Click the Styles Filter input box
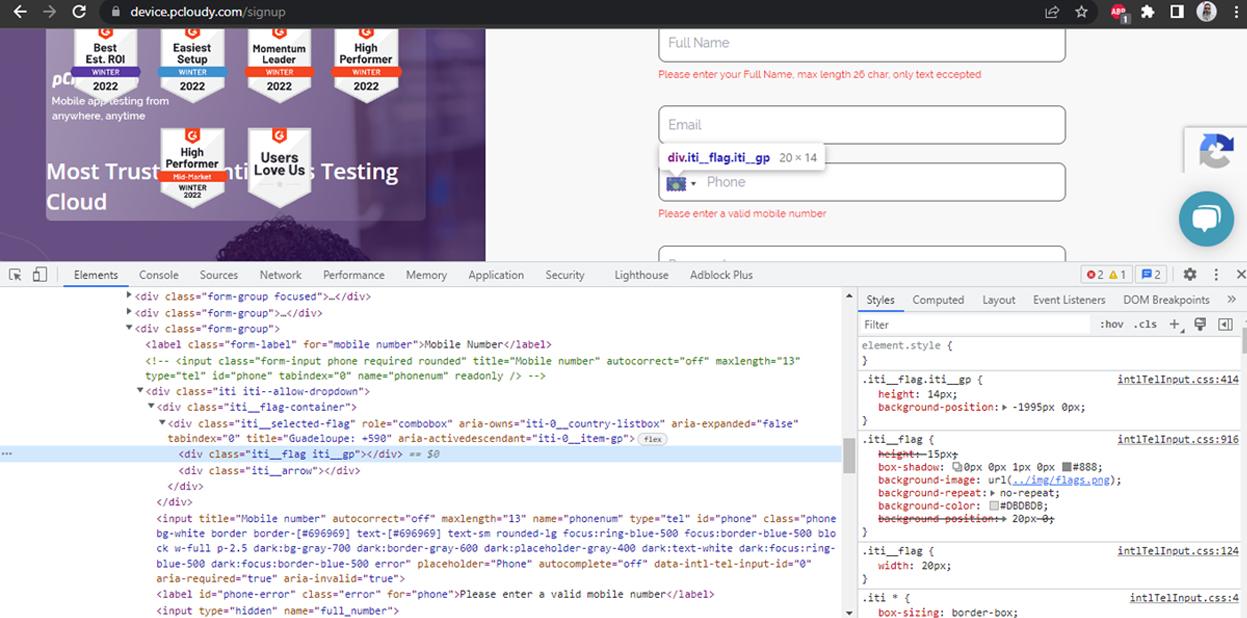Image resolution: width=1247 pixels, height=618 pixels. click(x=975, y=324)
